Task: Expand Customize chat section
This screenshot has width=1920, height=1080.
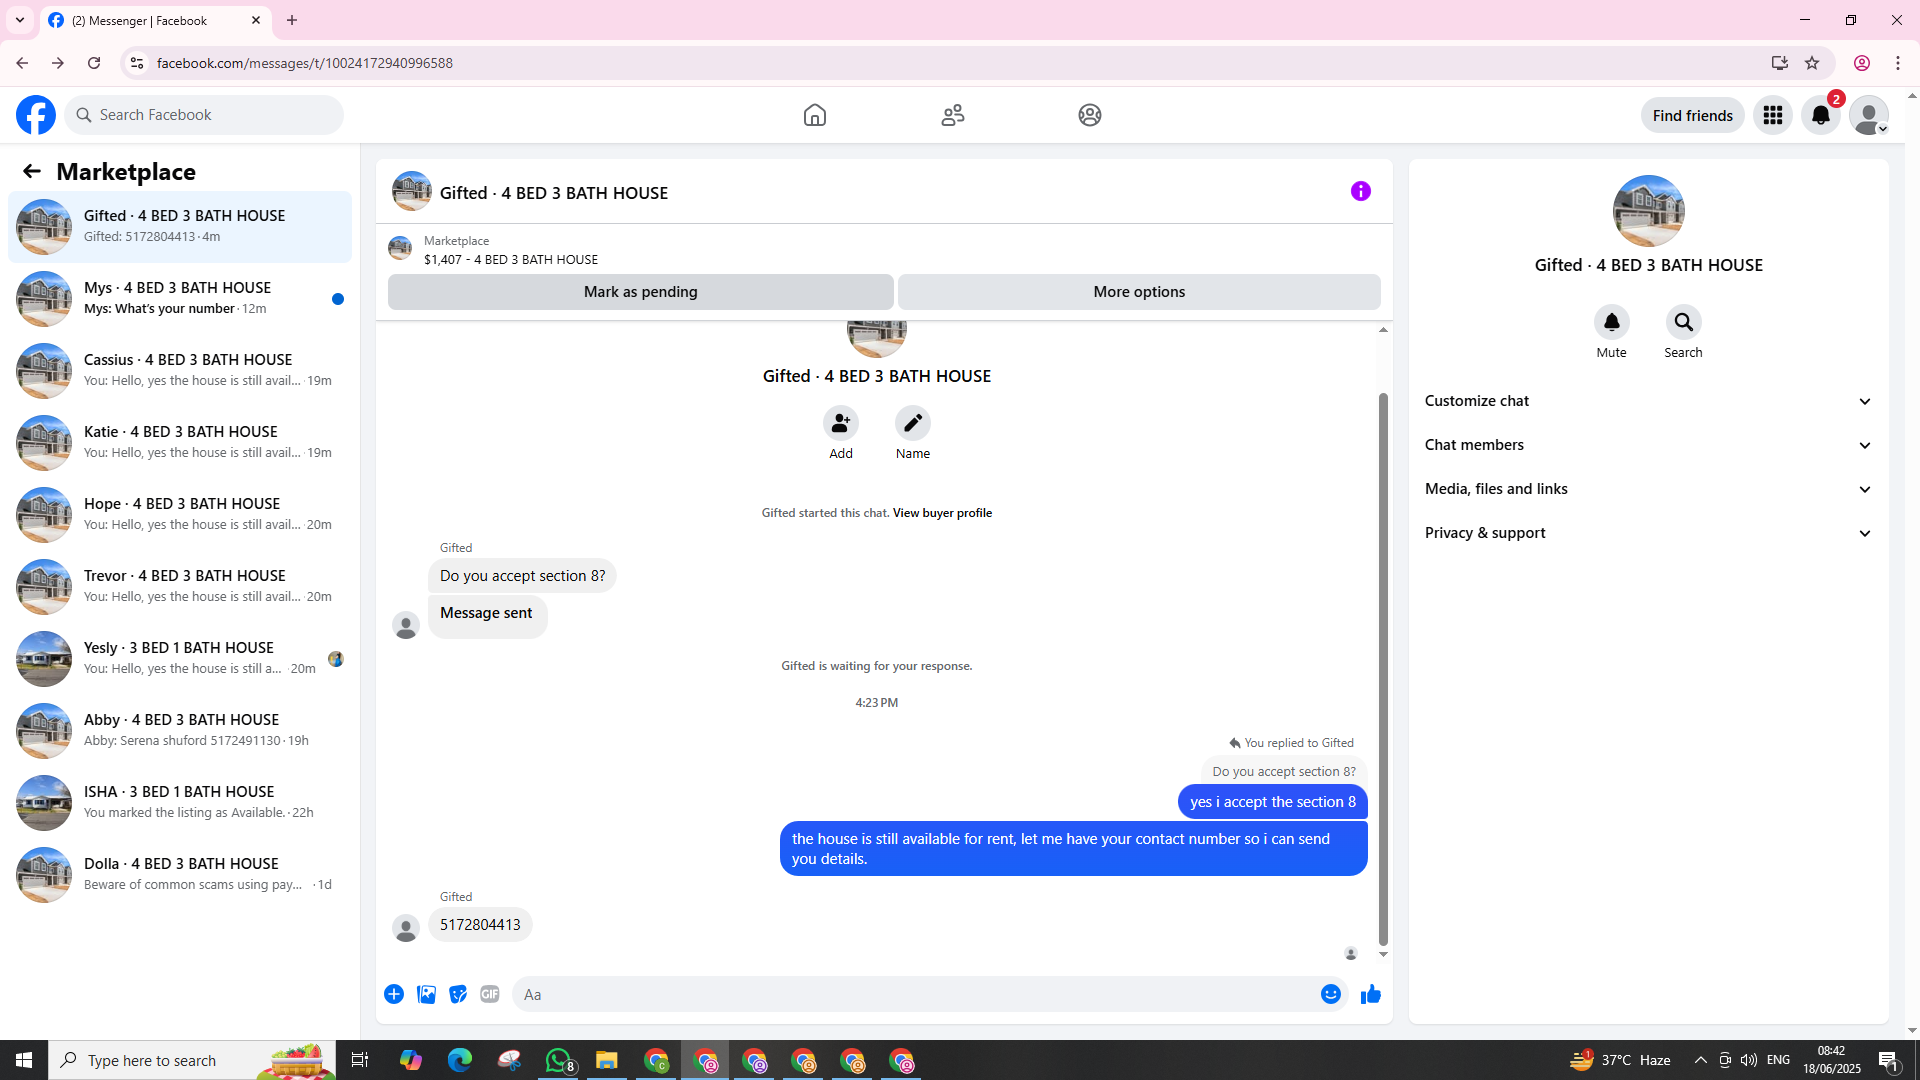Action: pos(1649,401)
